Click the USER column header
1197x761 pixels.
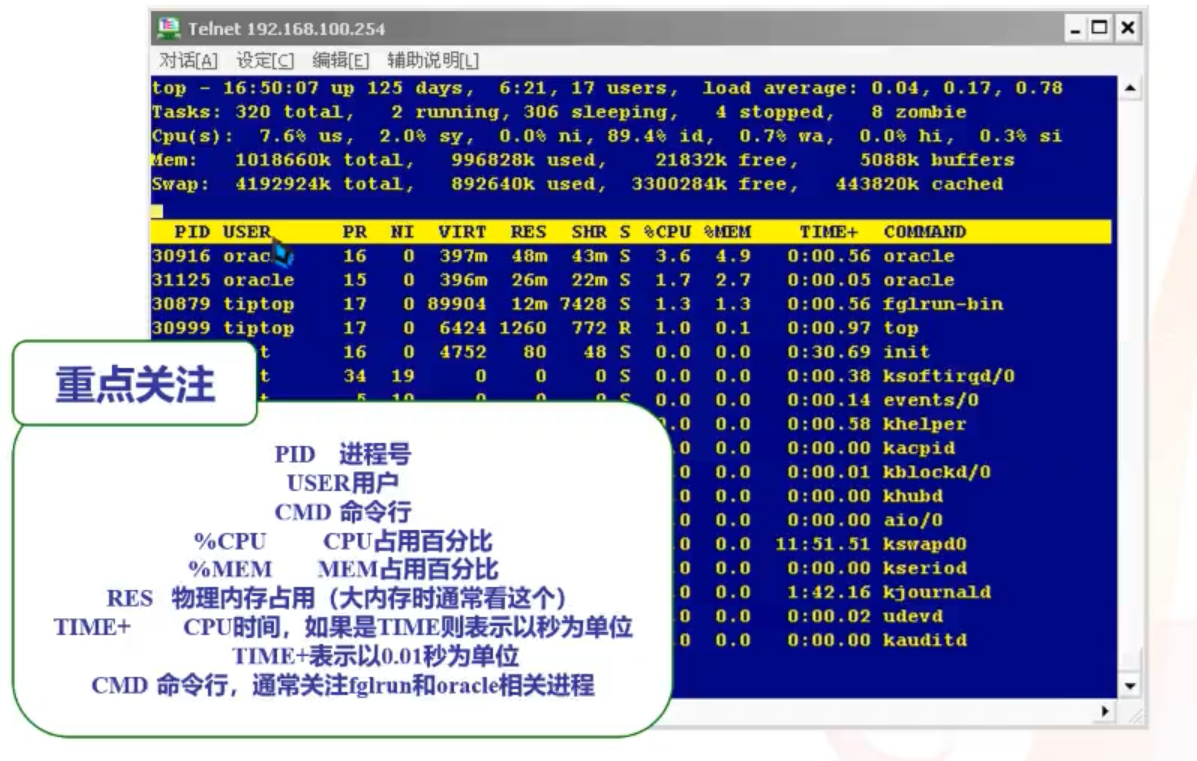[247, 232]
